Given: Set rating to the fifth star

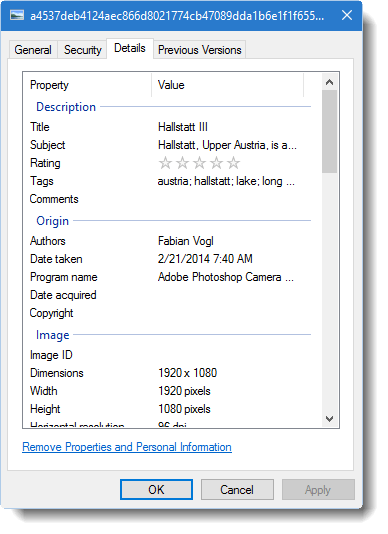Looking at the screenshot, I should pyautogui.click(x=233, y=163).
